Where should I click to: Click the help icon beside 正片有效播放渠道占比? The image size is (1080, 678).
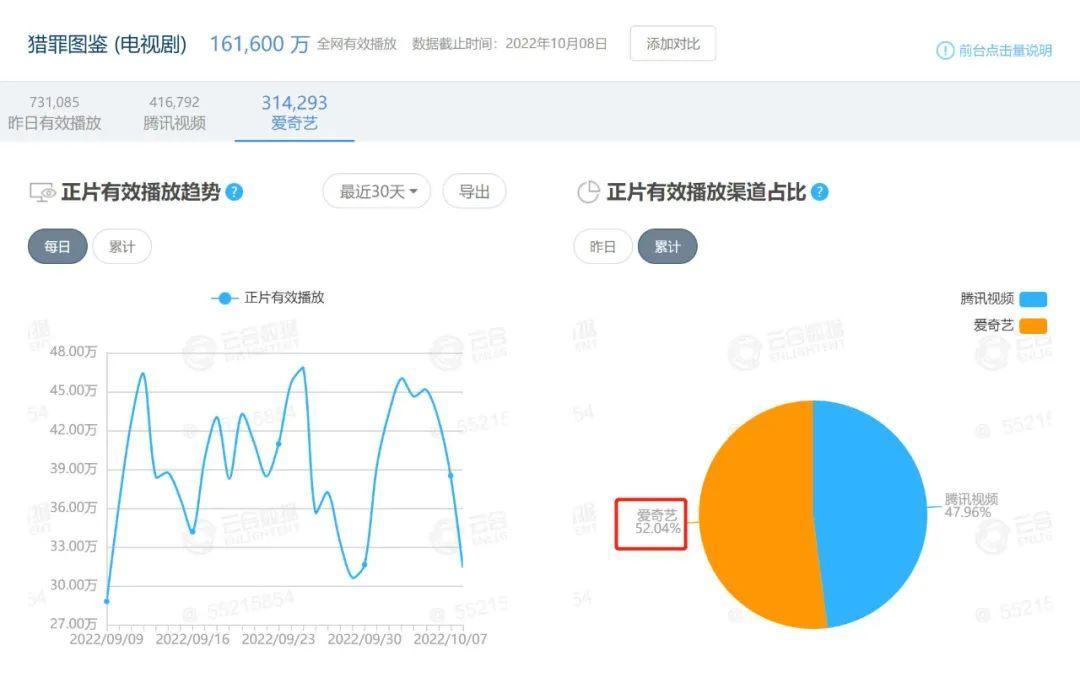tap(820, 192)
